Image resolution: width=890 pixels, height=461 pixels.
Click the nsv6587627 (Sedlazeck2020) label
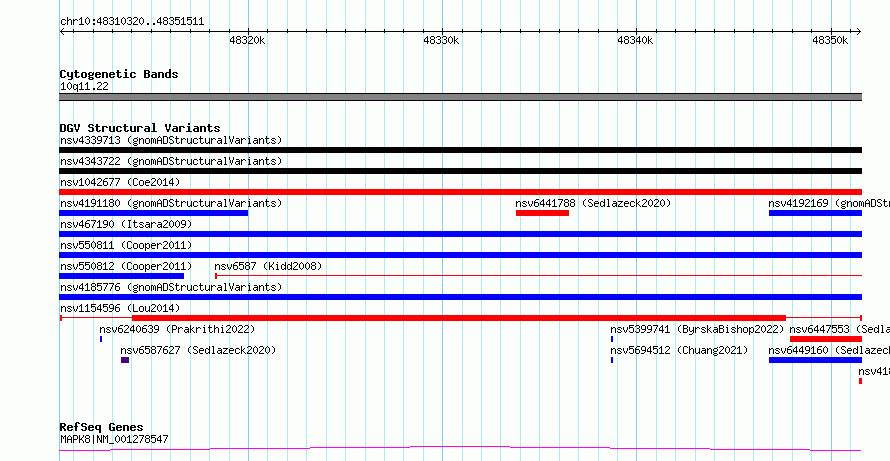(x=198, y=350)
